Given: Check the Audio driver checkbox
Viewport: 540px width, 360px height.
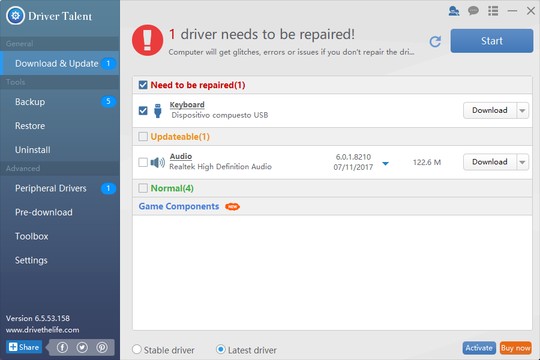Looking at the screenshot, I should [x=143, y=162].
